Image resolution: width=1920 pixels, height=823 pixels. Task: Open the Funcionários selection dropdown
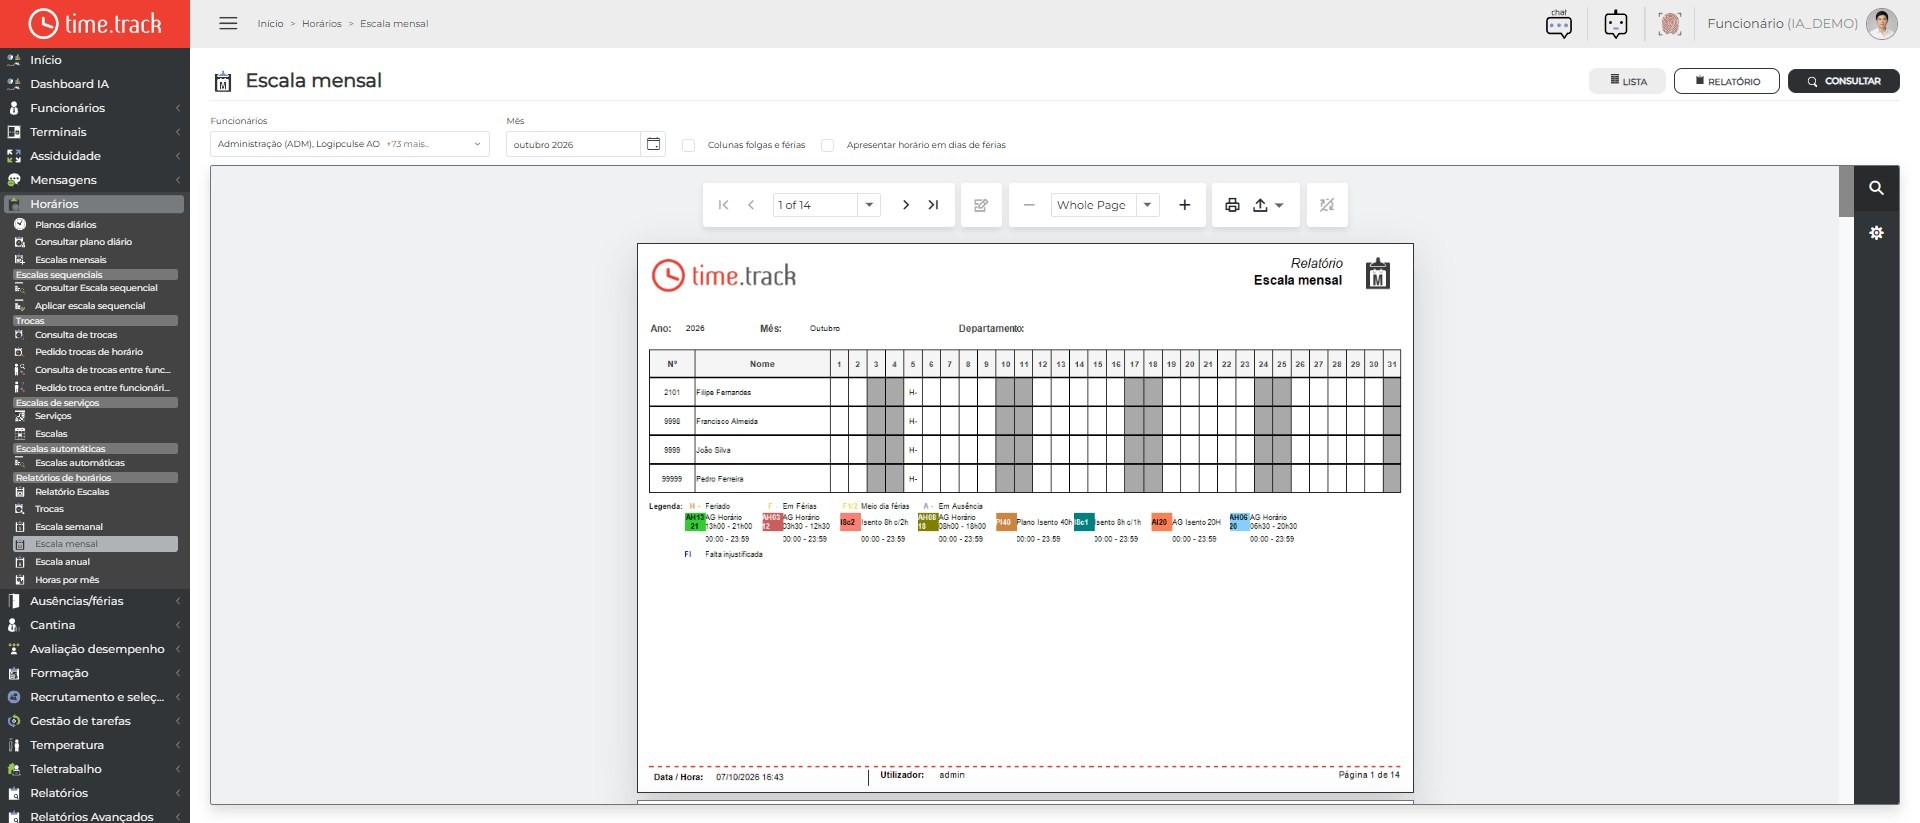point(350,144)
